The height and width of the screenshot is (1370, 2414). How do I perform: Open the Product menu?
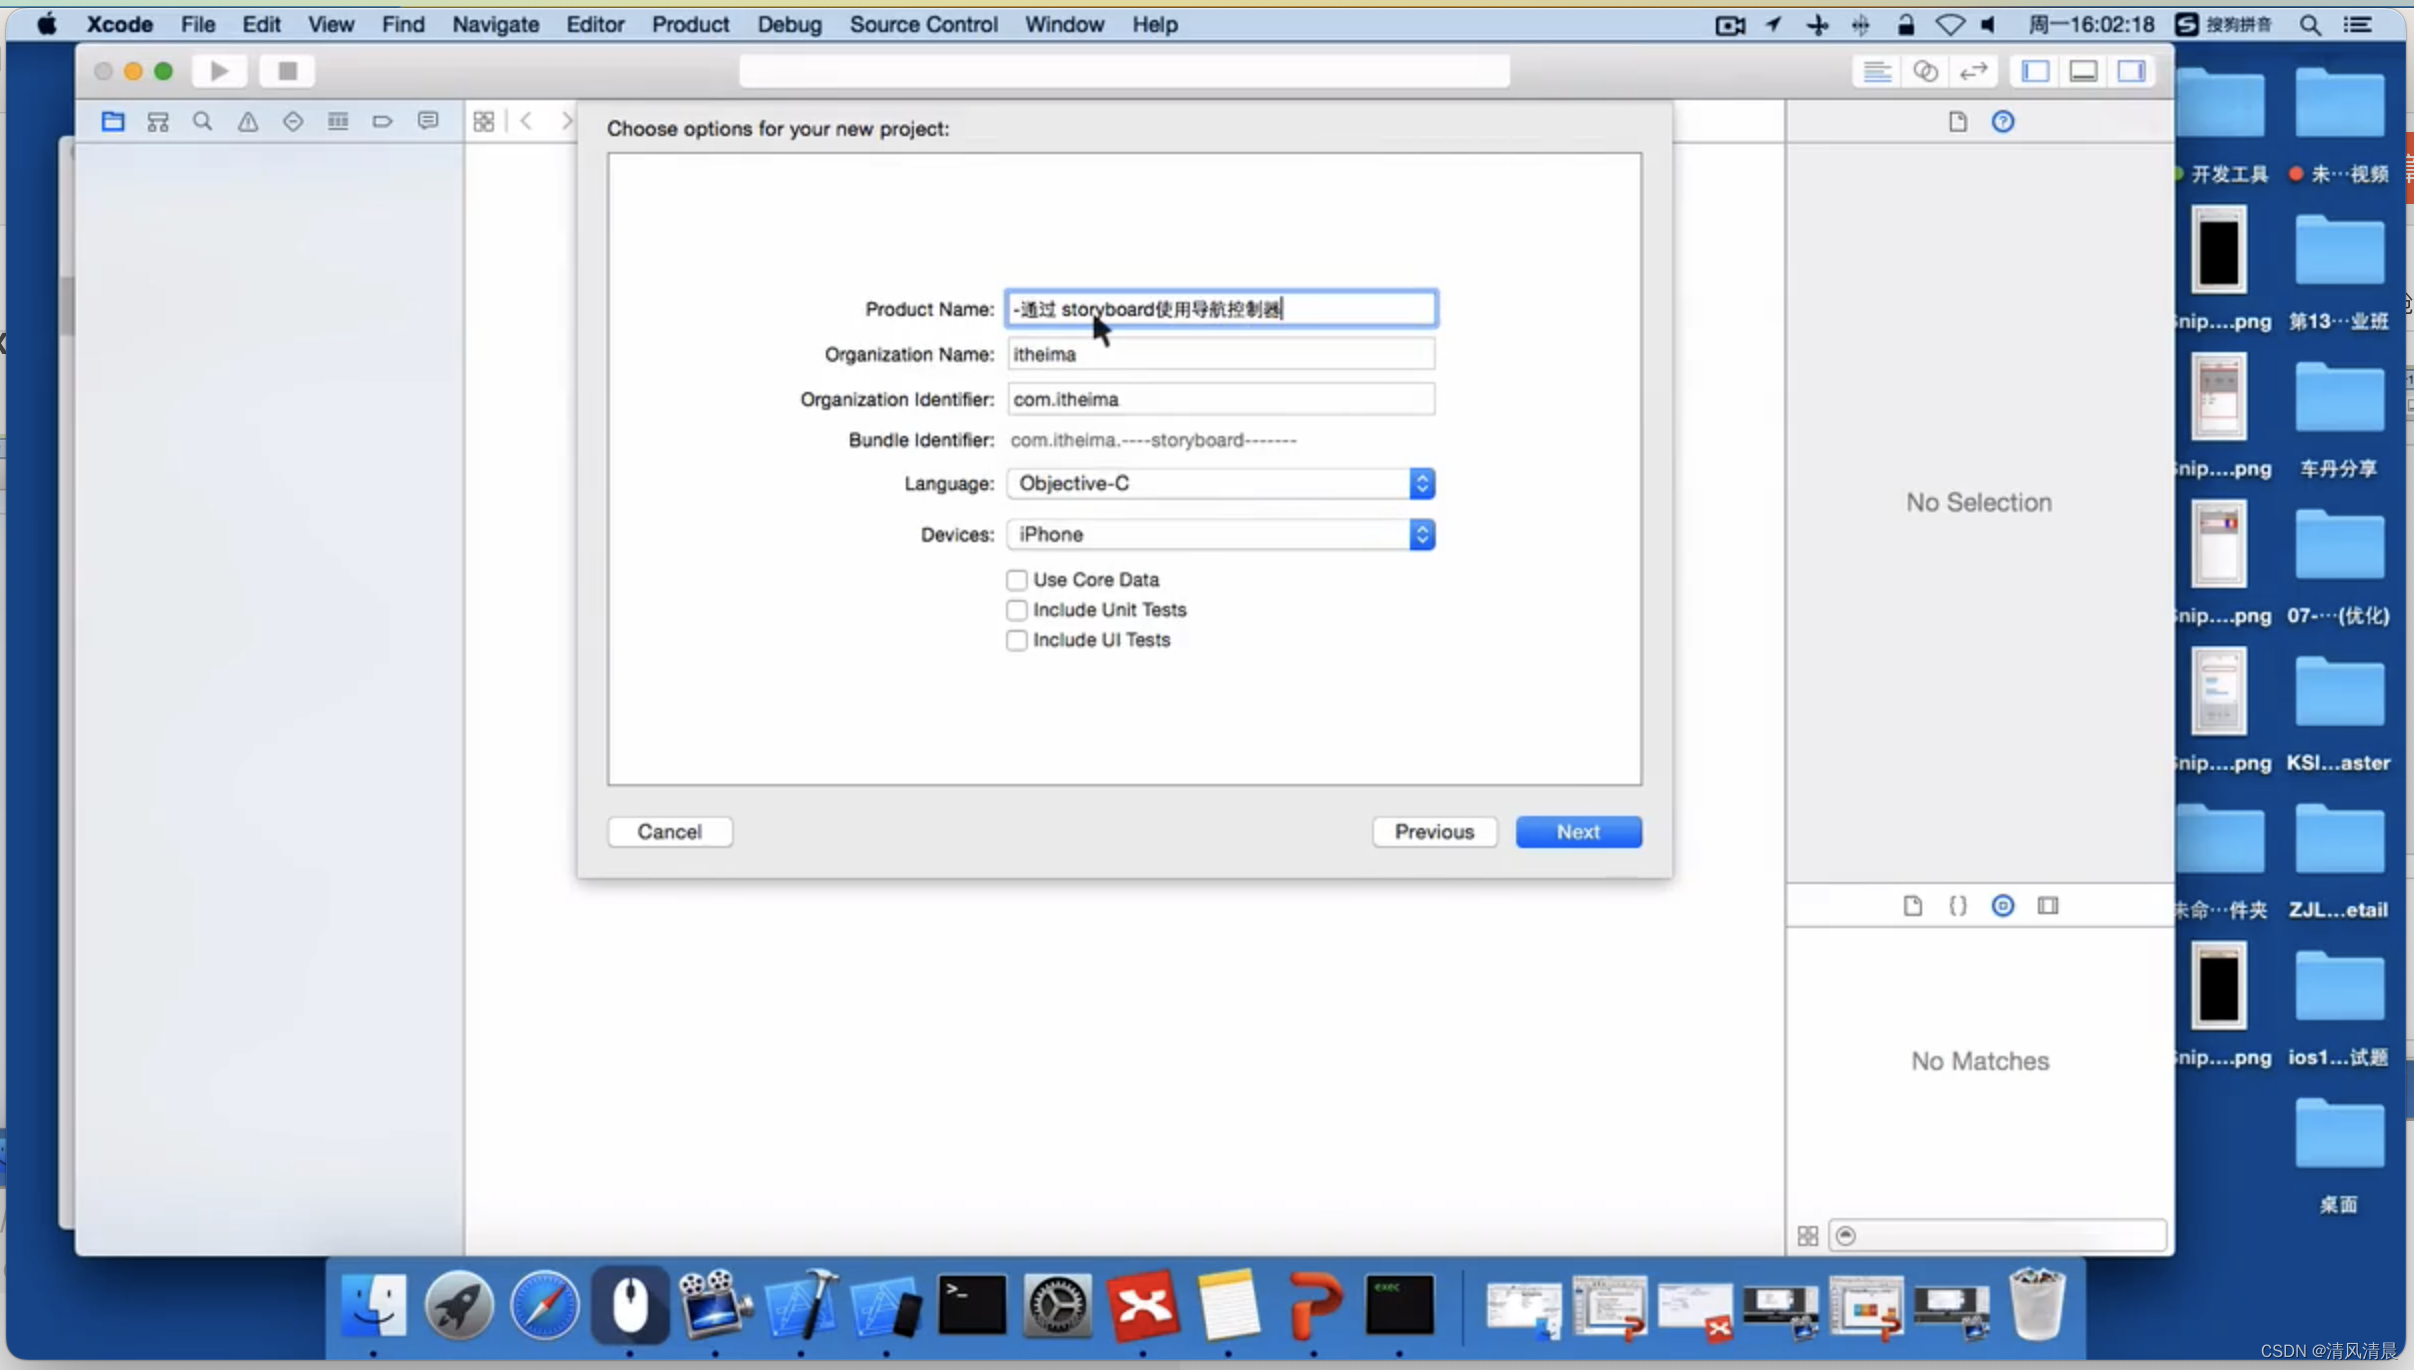(688, 23)
